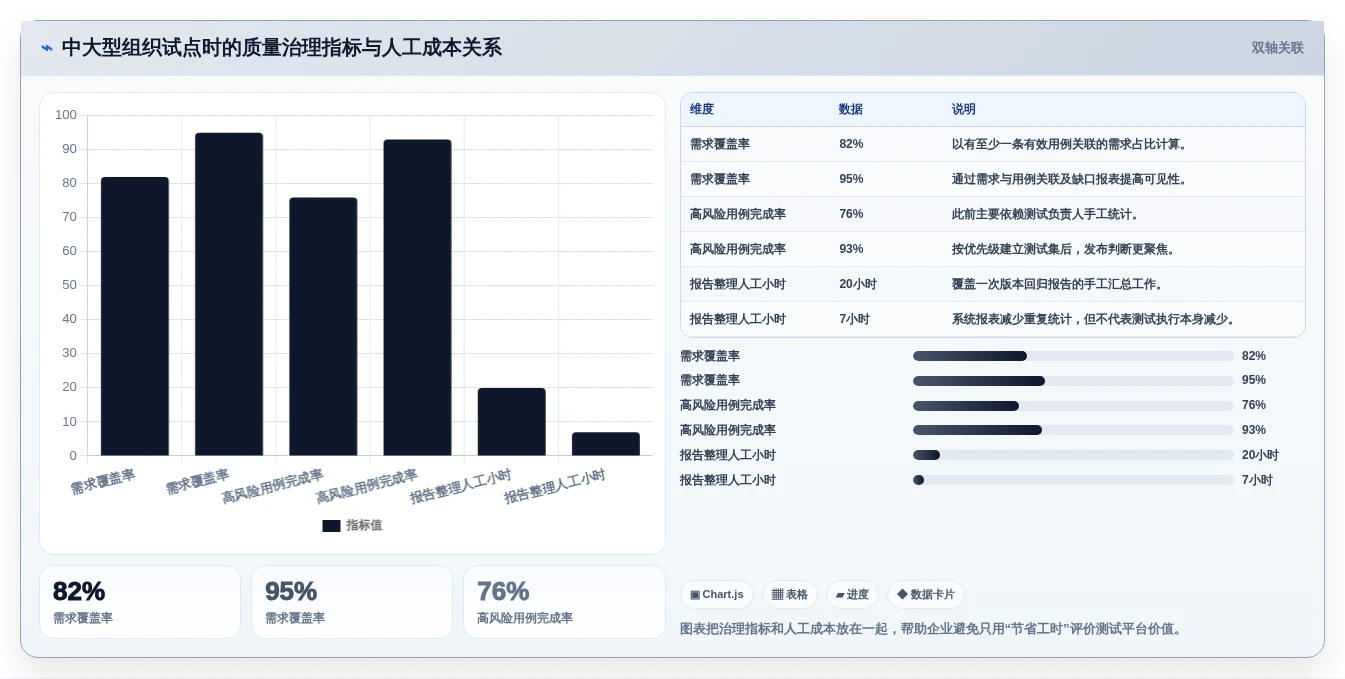Screen dimensions: 1345x679
Task: Click the 7小时 cell in the table
Action: coord(855,320)
